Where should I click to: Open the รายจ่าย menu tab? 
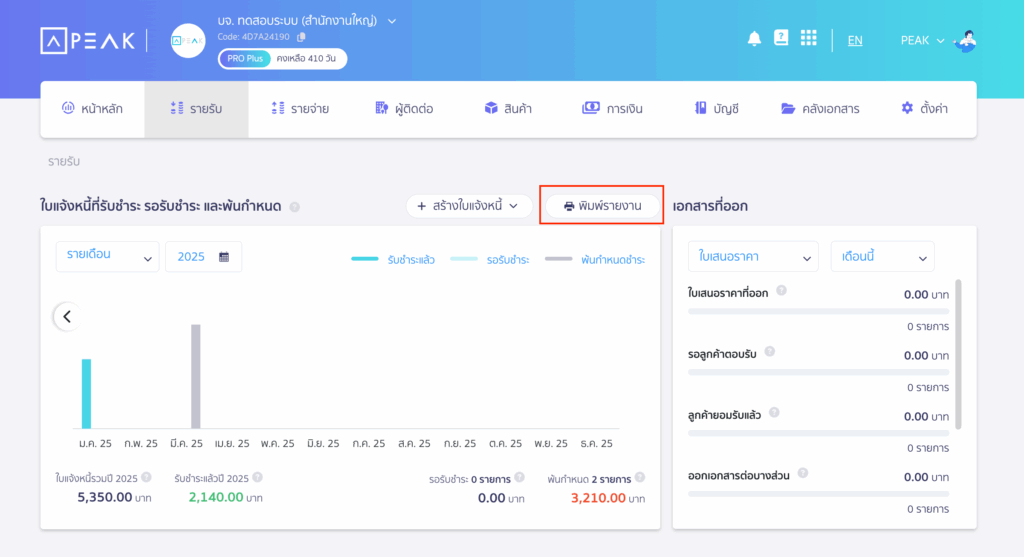click(x=300, y=109)
